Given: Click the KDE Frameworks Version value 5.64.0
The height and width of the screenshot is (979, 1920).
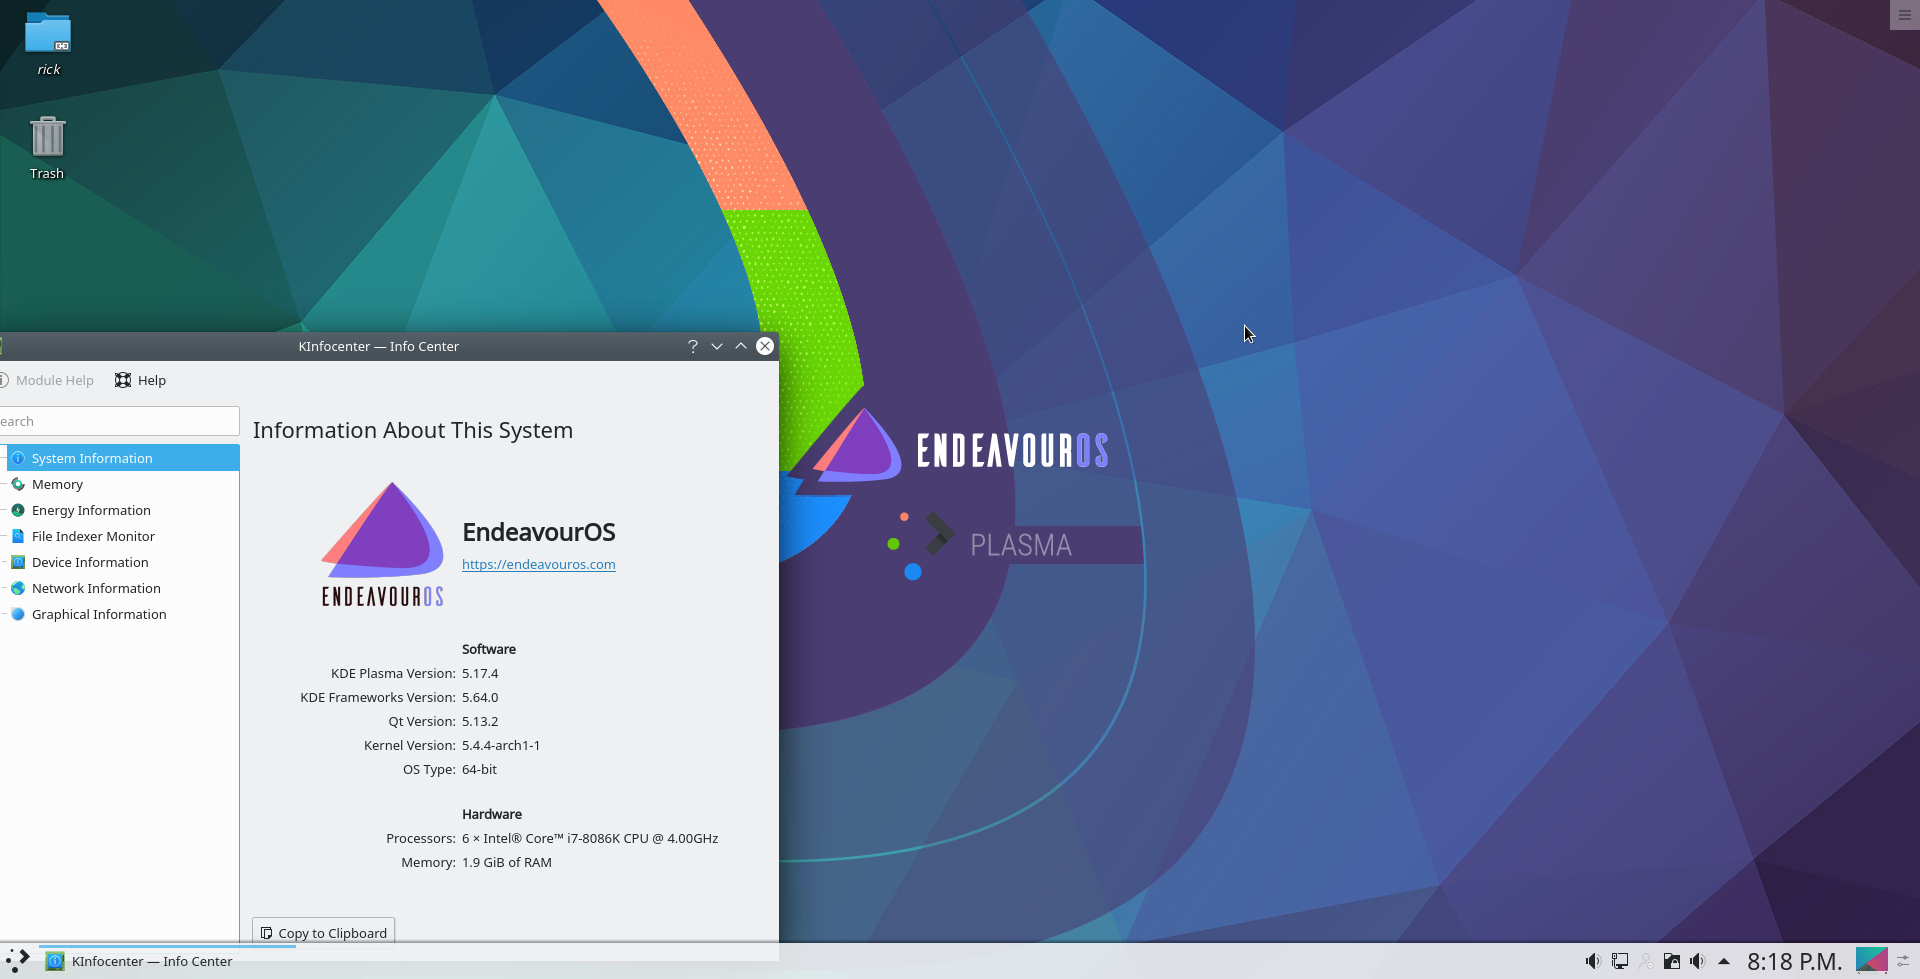Looking at the screenshot, I should coord(480,697).
